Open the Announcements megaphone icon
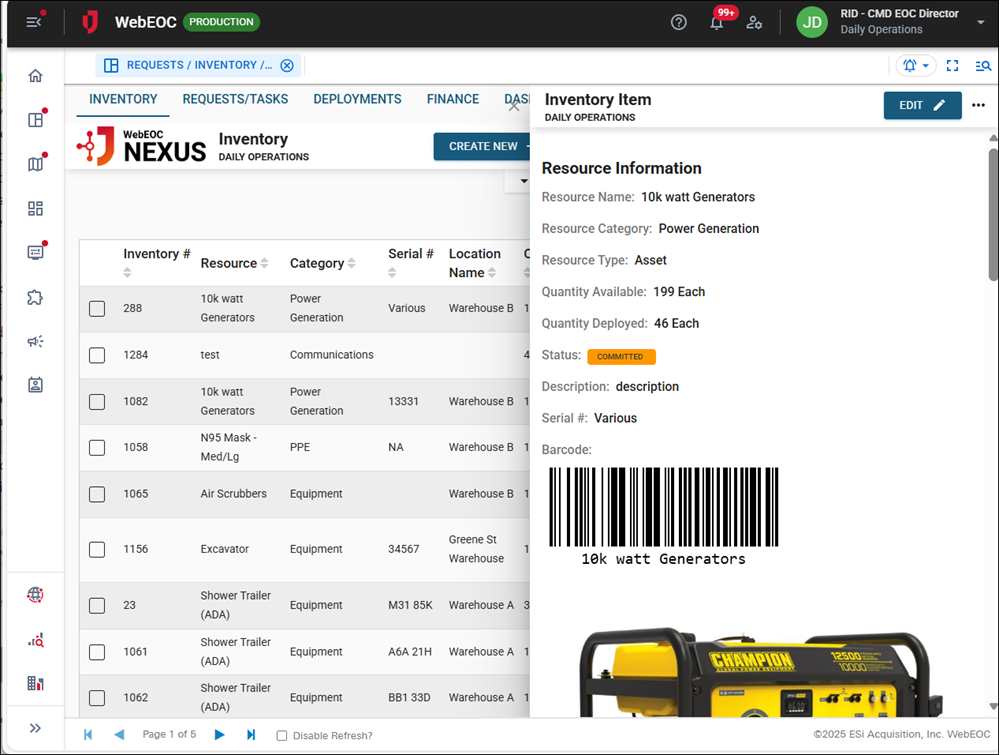The height and width of the screenshot is (755, 1000). click(x=35, y=341)
